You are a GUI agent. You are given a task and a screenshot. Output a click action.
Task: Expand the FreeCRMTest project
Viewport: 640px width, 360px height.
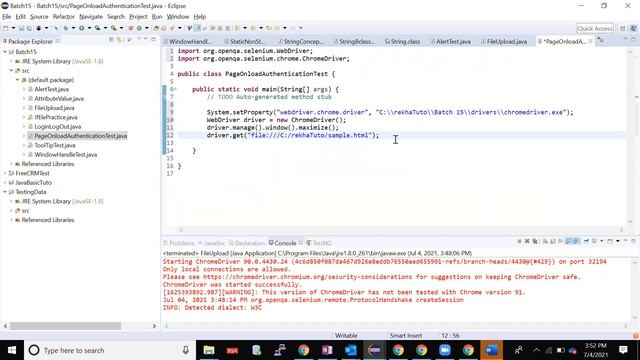[x=5, y=173]
